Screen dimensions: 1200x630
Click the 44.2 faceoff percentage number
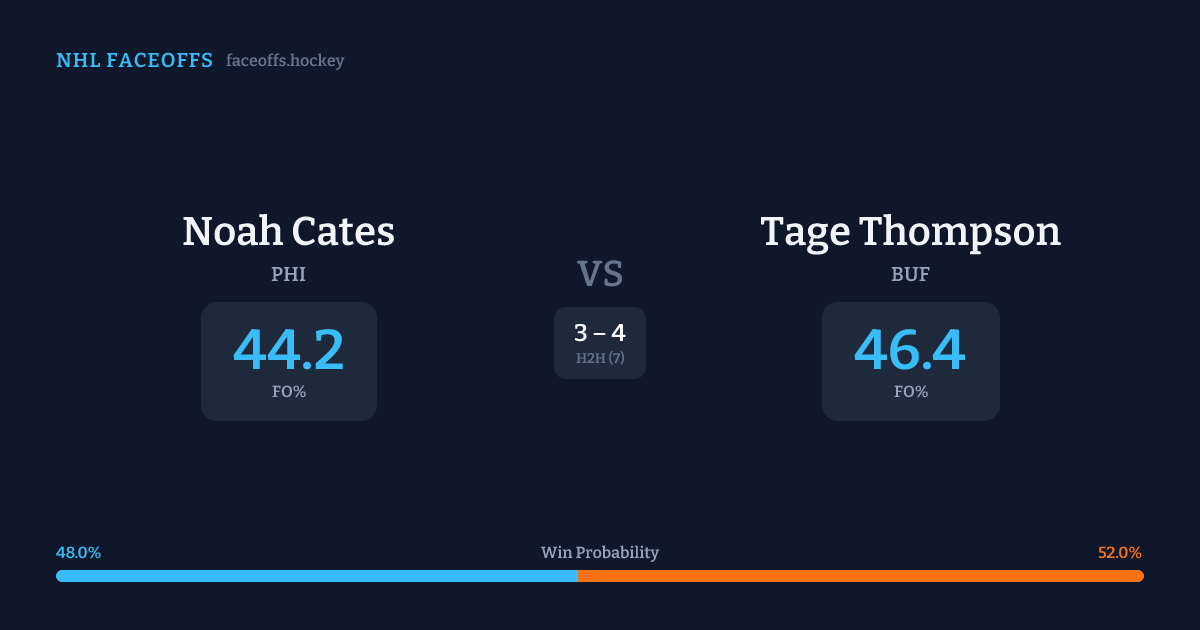(288, 350)
